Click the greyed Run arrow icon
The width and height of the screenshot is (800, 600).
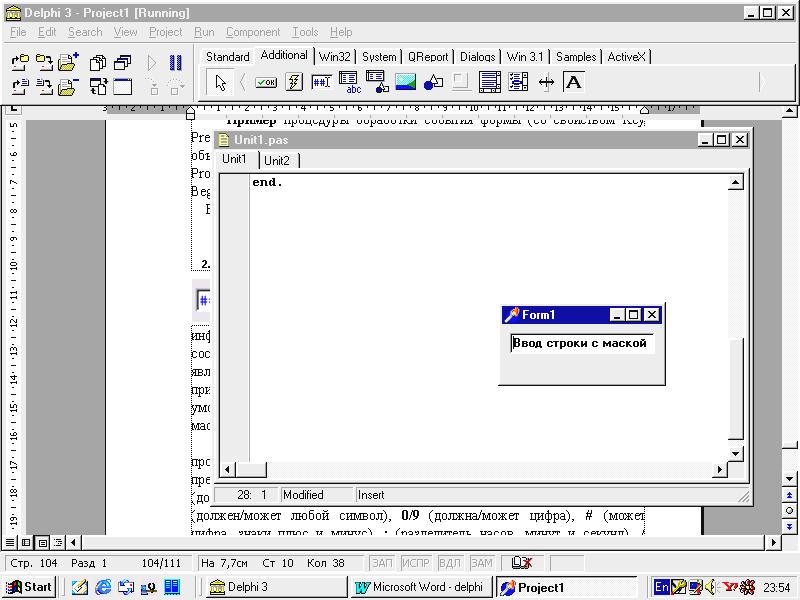click(152, 63)
